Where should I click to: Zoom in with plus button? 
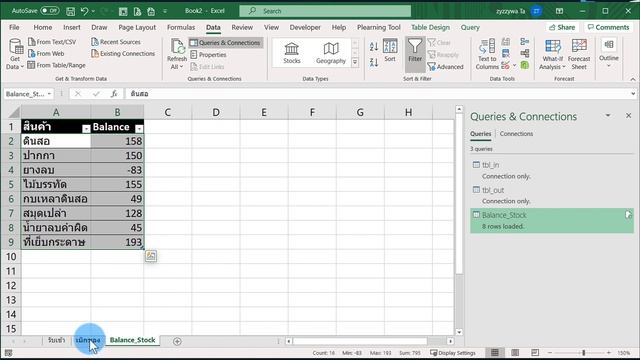[x=609, y=353]
